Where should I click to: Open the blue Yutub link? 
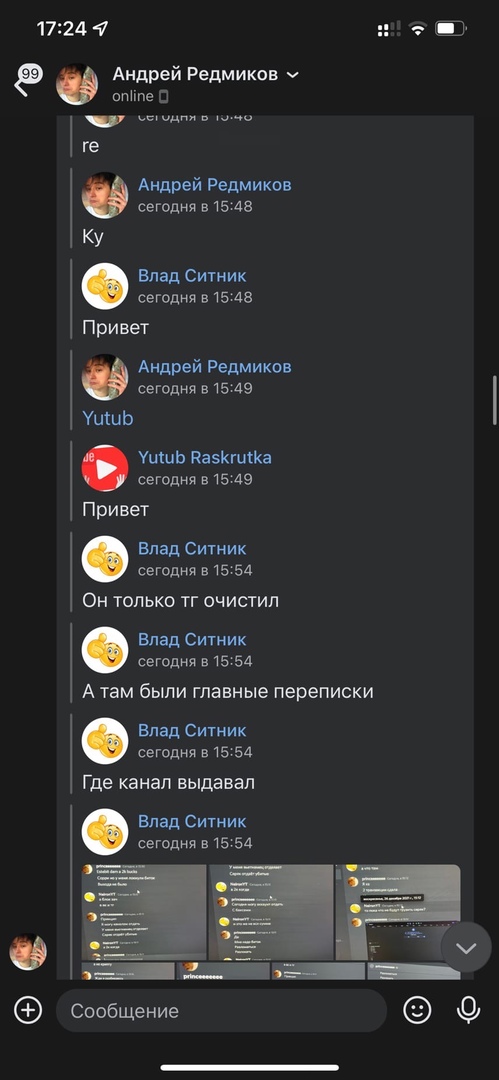coord(108,418)
